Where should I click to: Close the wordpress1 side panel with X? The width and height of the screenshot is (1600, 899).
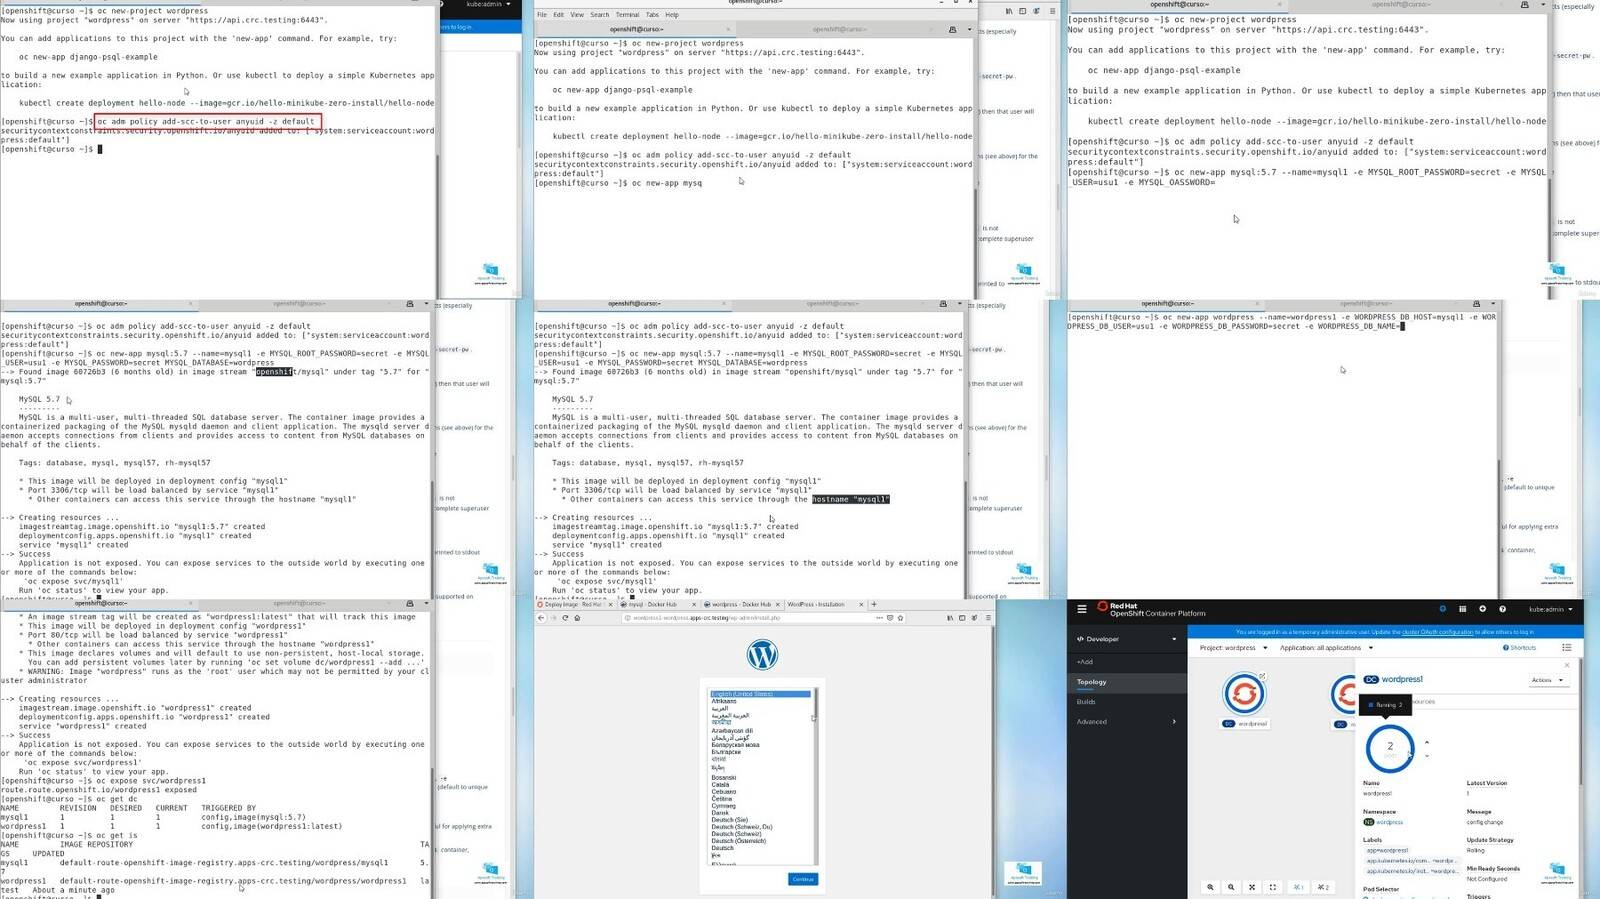[x=1567, y=665]
